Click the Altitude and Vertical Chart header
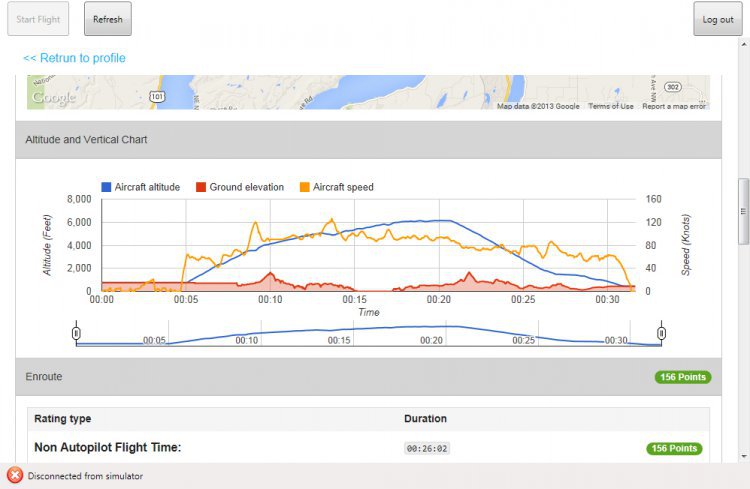750x489 pixels. pyautogui.click(x=86, y=140)
